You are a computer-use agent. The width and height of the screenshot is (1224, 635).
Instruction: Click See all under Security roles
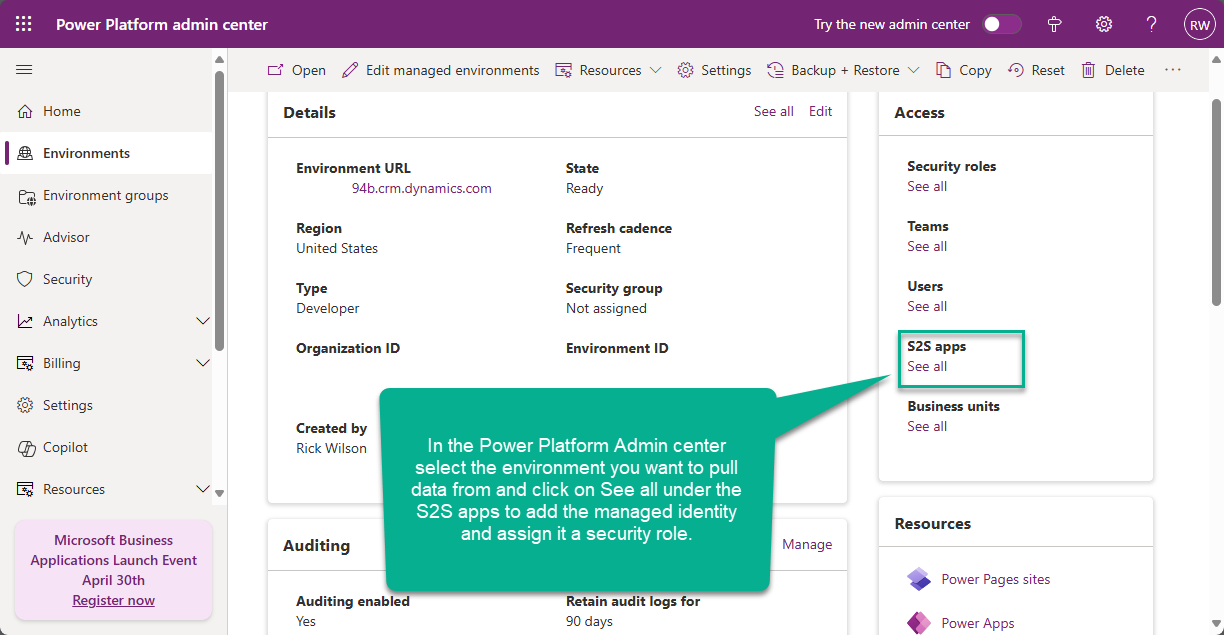(927, 186)
